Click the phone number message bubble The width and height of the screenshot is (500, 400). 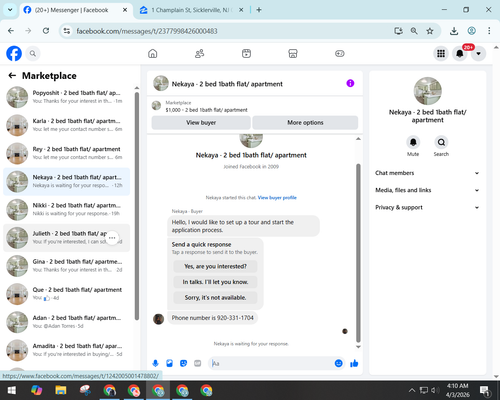tap(213, 318)
